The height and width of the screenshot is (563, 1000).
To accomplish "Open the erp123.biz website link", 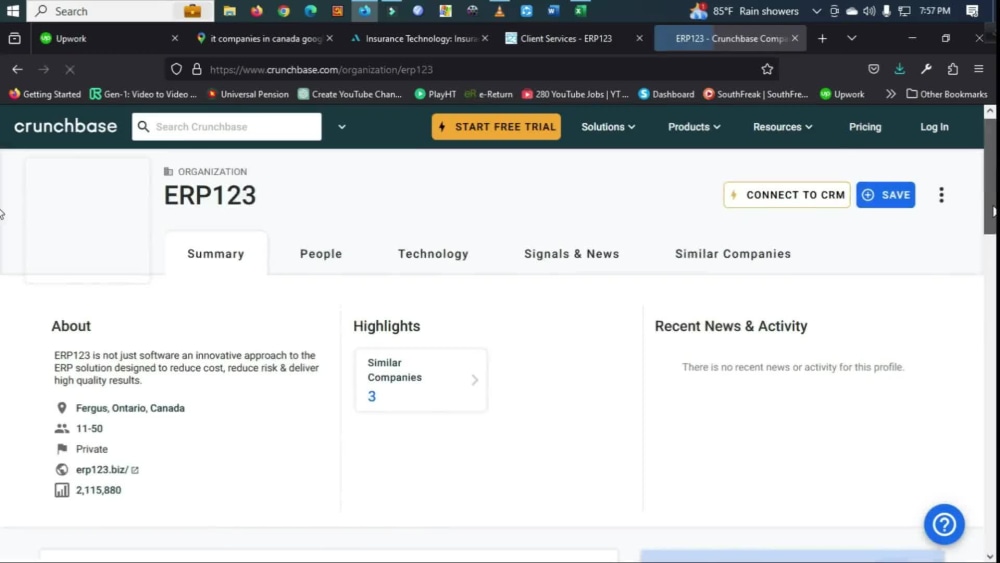I will (101, 470).
